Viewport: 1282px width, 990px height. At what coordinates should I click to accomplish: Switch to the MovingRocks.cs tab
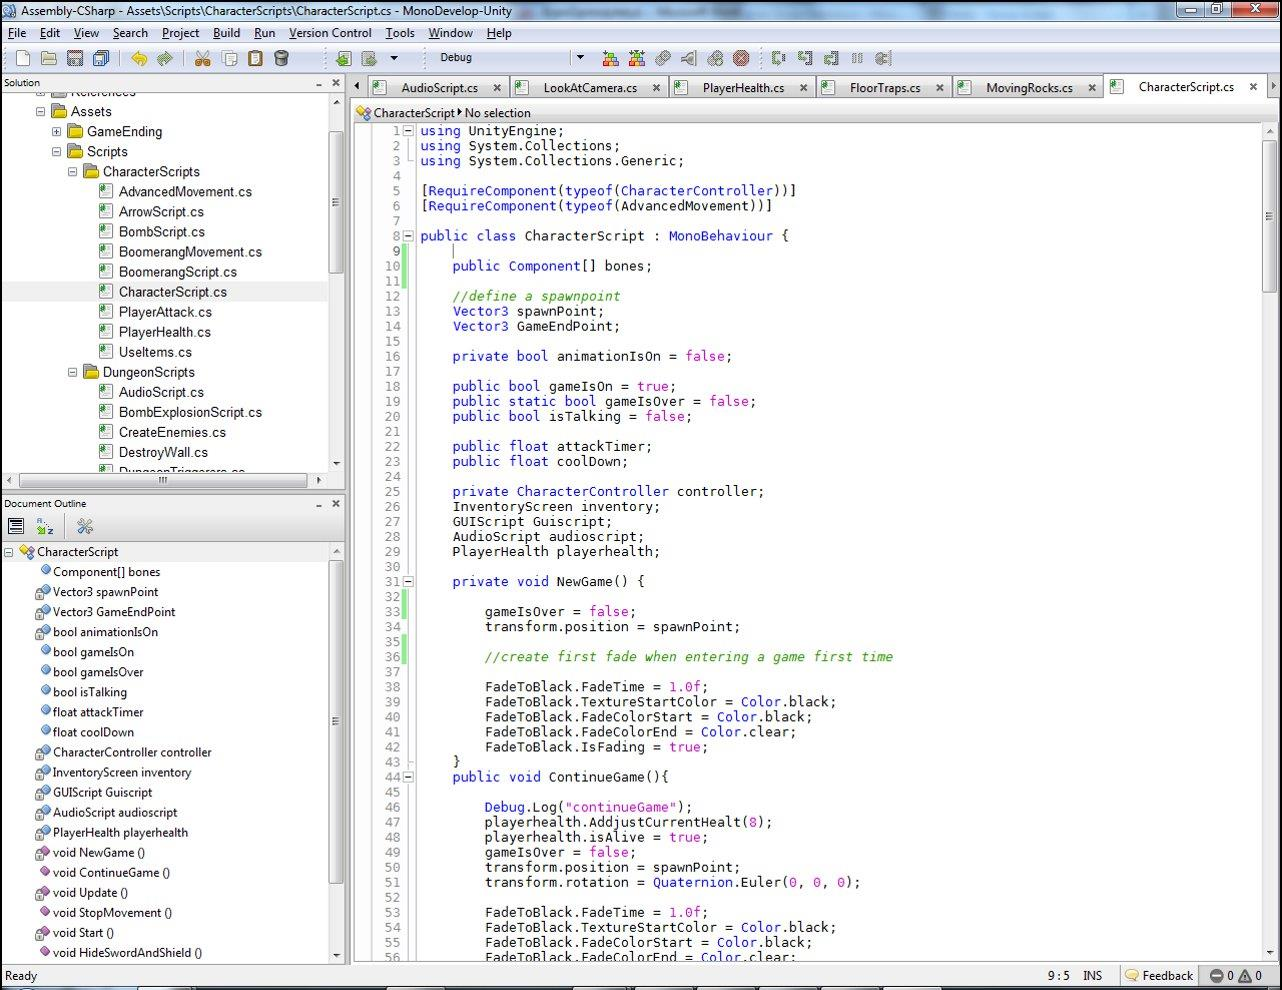[1029, 88]
